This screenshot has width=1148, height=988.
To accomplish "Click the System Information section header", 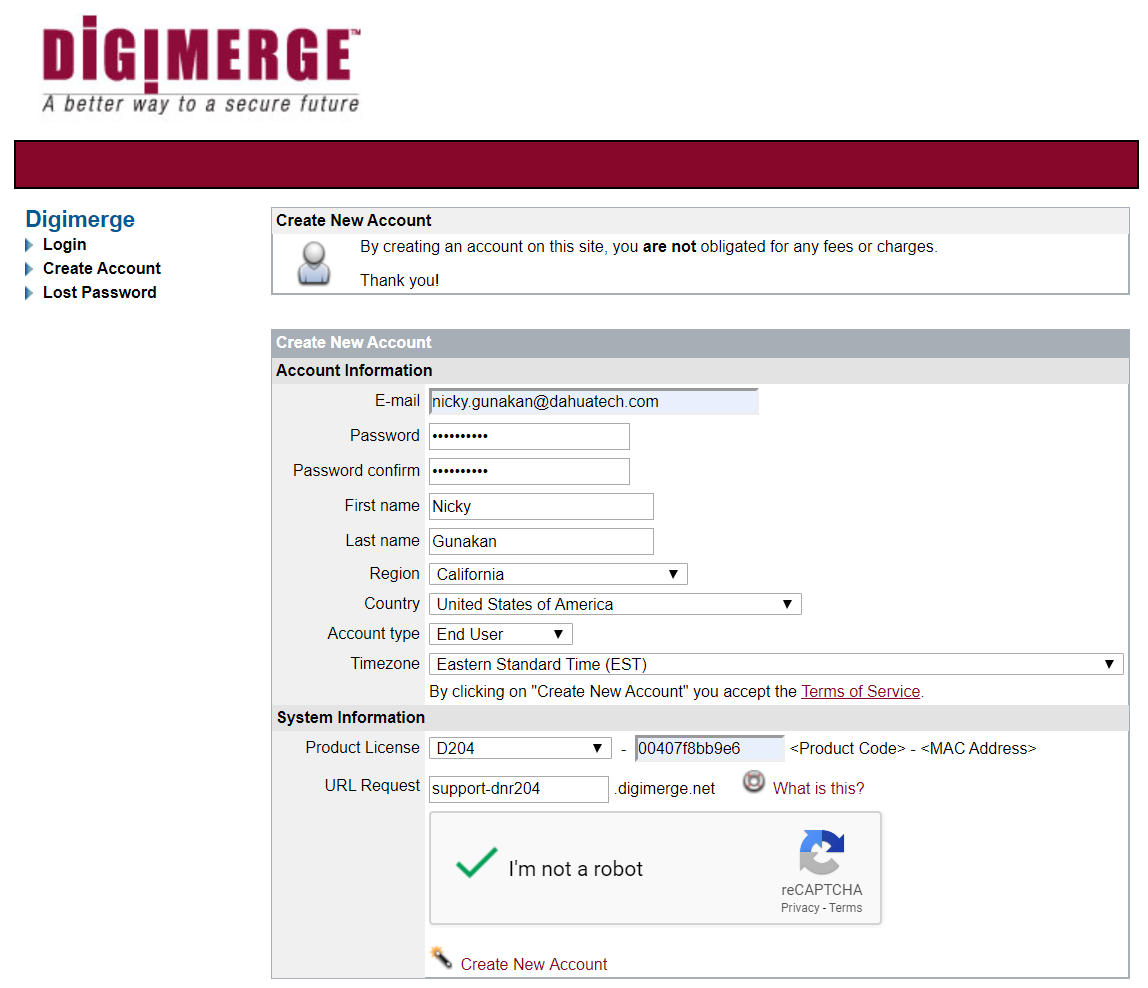I will point(351,718).
